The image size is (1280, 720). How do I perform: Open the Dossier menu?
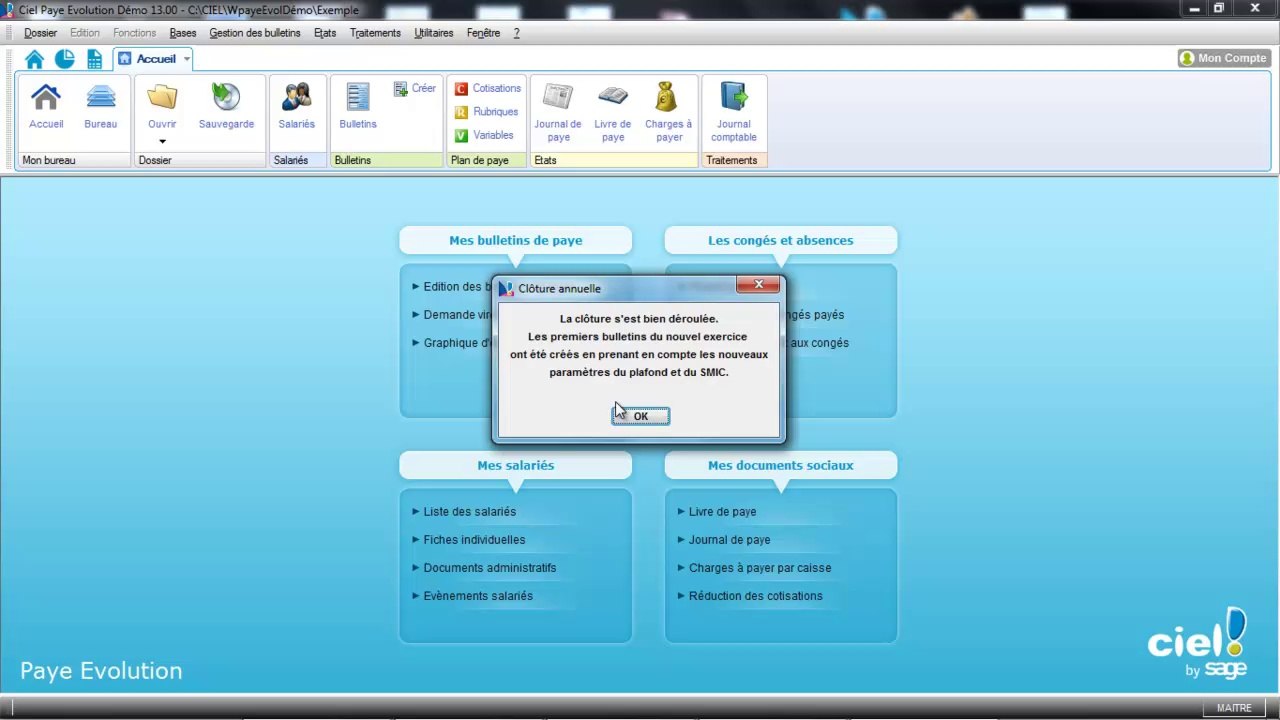coord(41,33)
